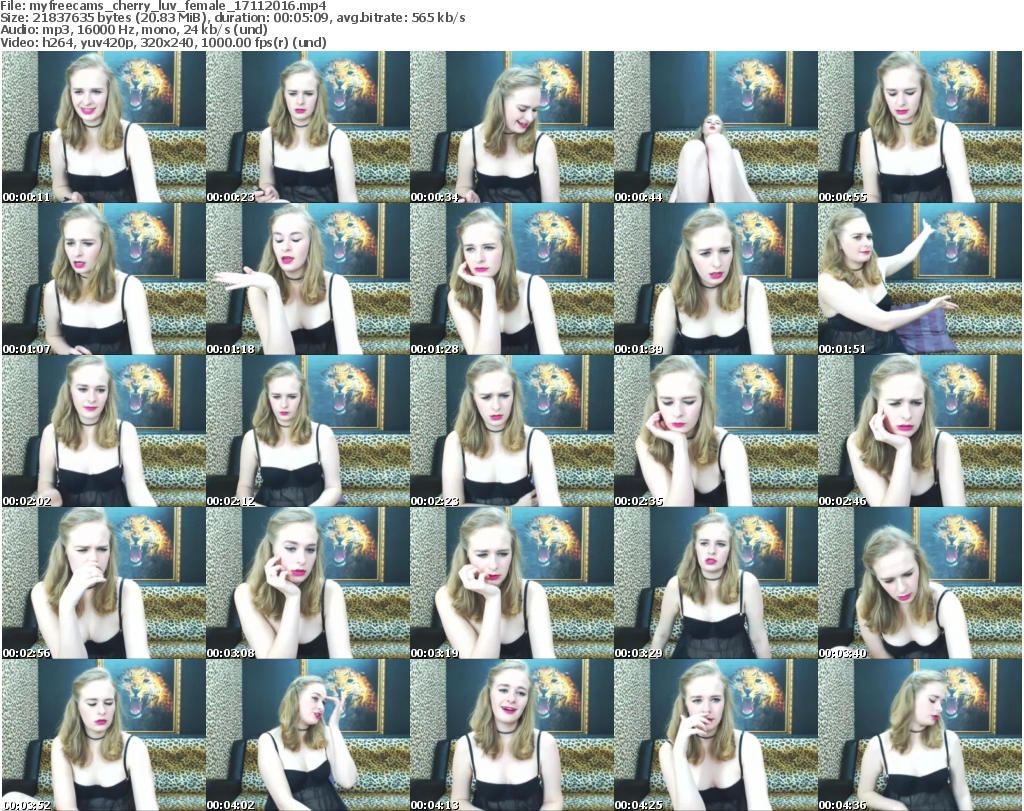Image resolution: width=1024 pixels, height=811 pixels.
Task: Open the thumbnail stamped 00:01:39
Action: coord(716,279)
